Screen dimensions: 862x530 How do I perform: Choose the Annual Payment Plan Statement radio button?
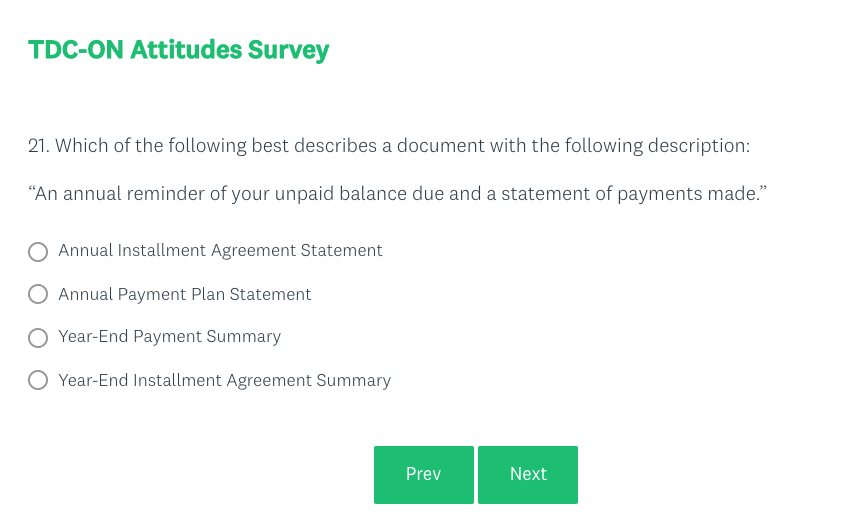pos(38,295)
